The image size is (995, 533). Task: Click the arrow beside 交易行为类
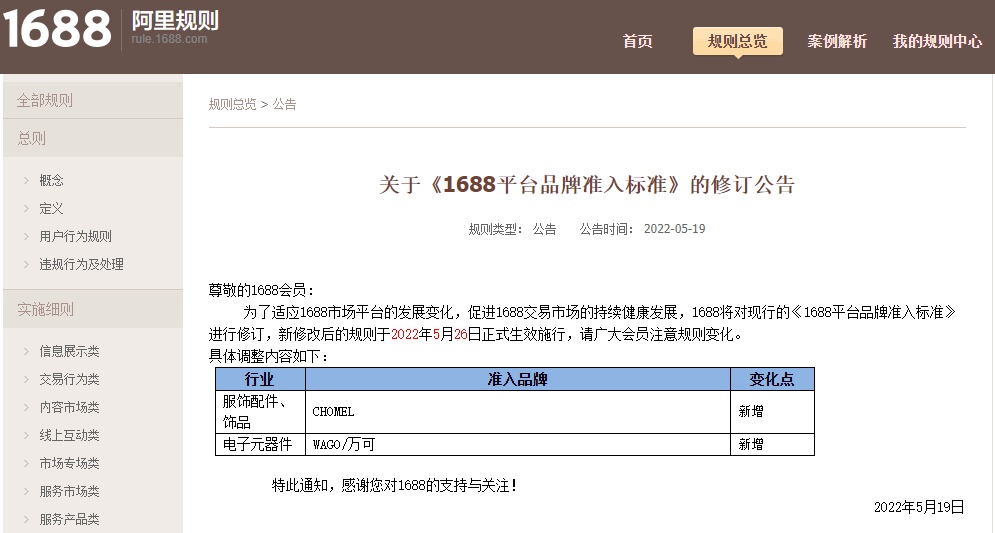tap(27, 379)
